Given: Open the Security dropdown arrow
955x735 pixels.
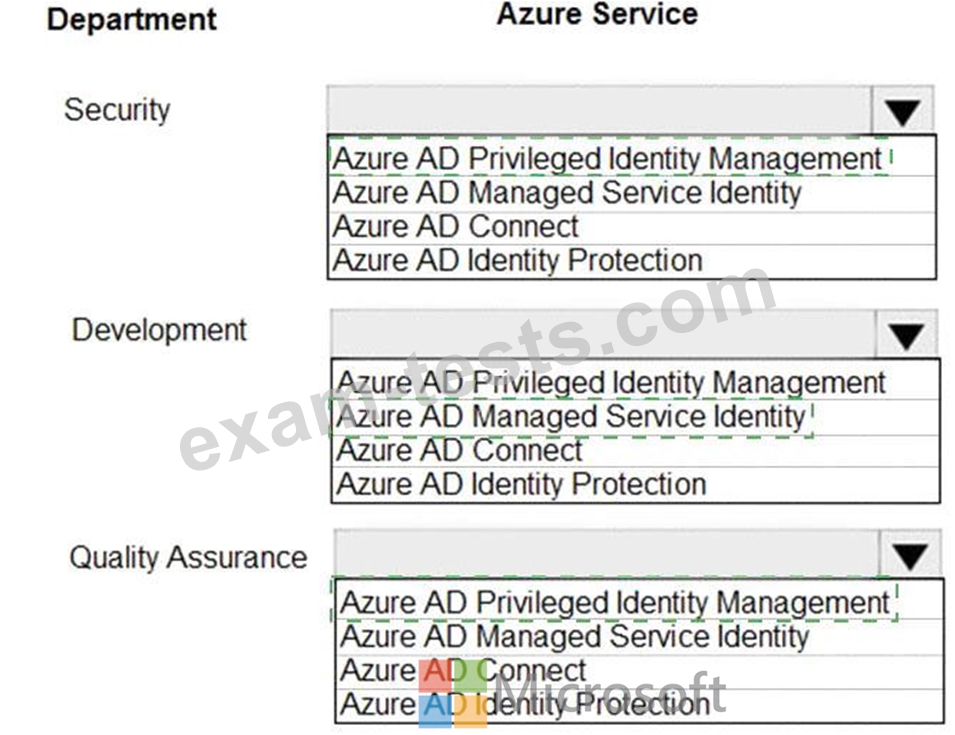Looking at the screenshot, I should (x=902, y=111).
